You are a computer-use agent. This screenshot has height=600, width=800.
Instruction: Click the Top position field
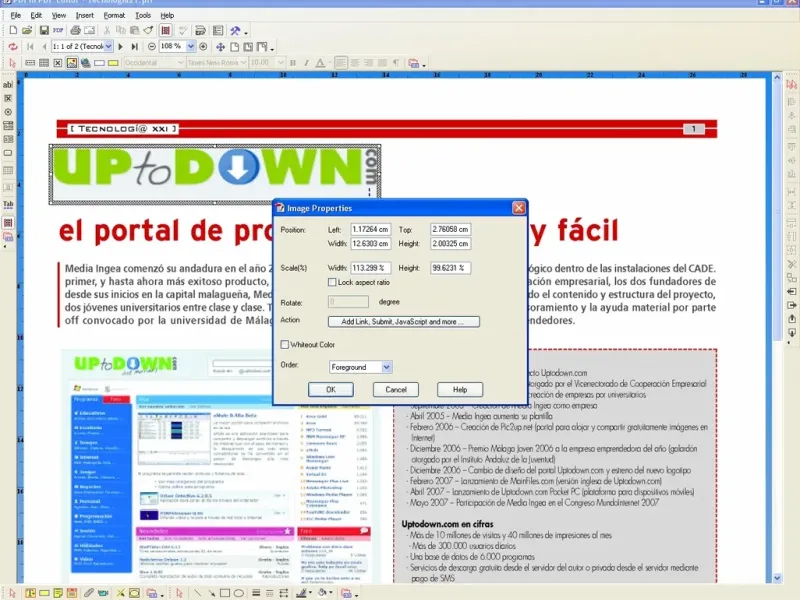tap(450, 229)
